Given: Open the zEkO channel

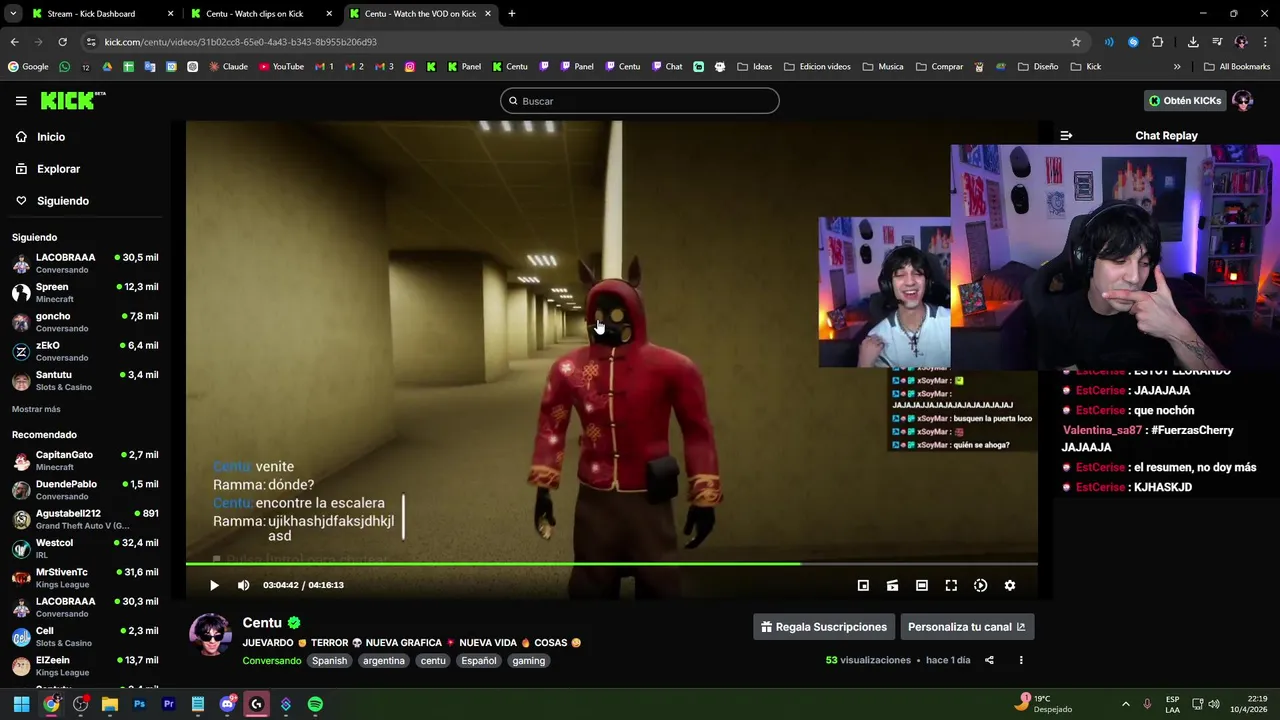Looking at the screenshot, I should tap(85, 351).
